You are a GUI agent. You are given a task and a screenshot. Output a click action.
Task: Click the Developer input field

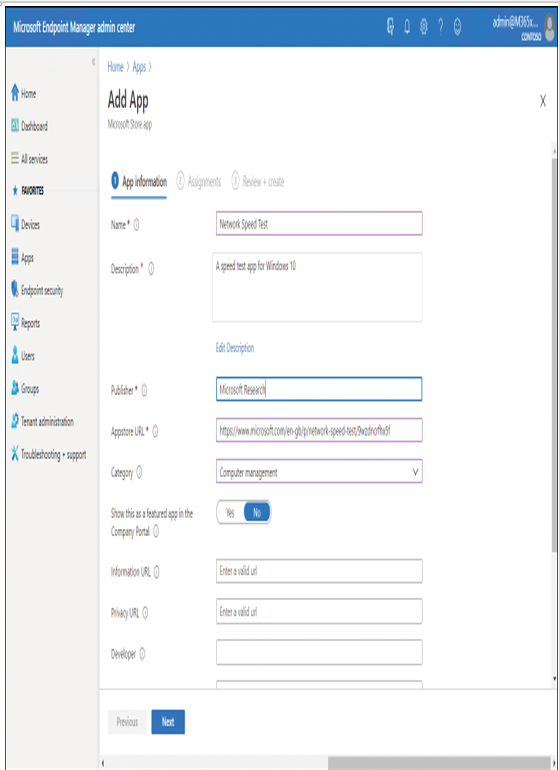319,652
